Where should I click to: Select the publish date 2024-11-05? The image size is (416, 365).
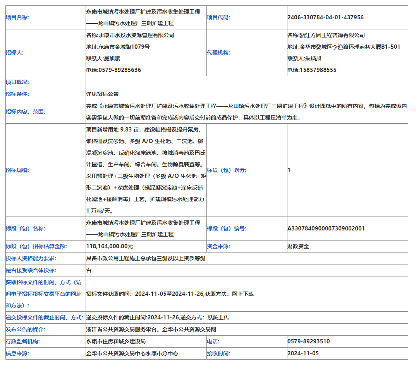coord(303,353)
